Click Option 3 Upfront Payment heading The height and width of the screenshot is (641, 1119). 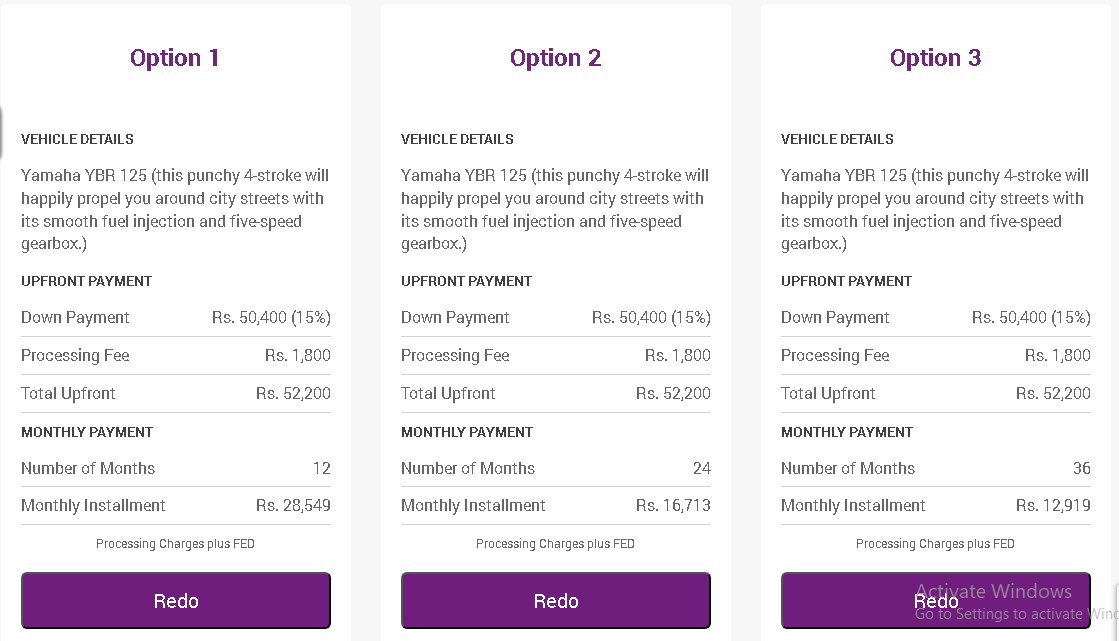click(846, 281)
